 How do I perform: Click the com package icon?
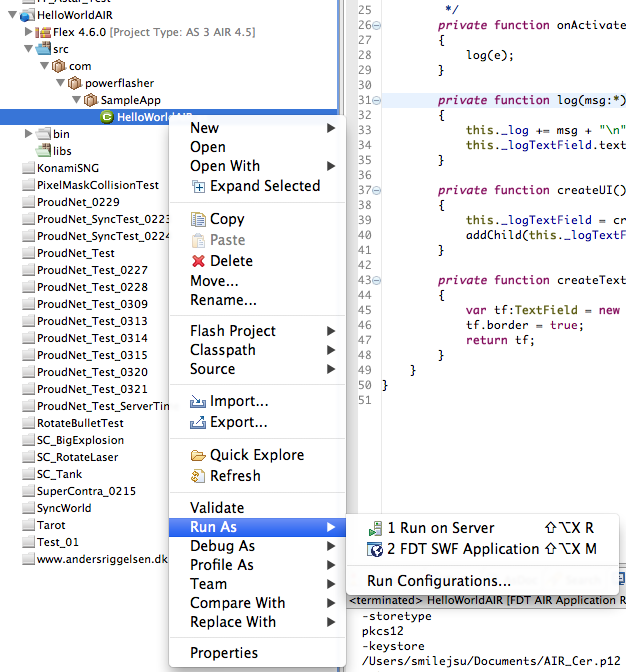pos(59,66)
